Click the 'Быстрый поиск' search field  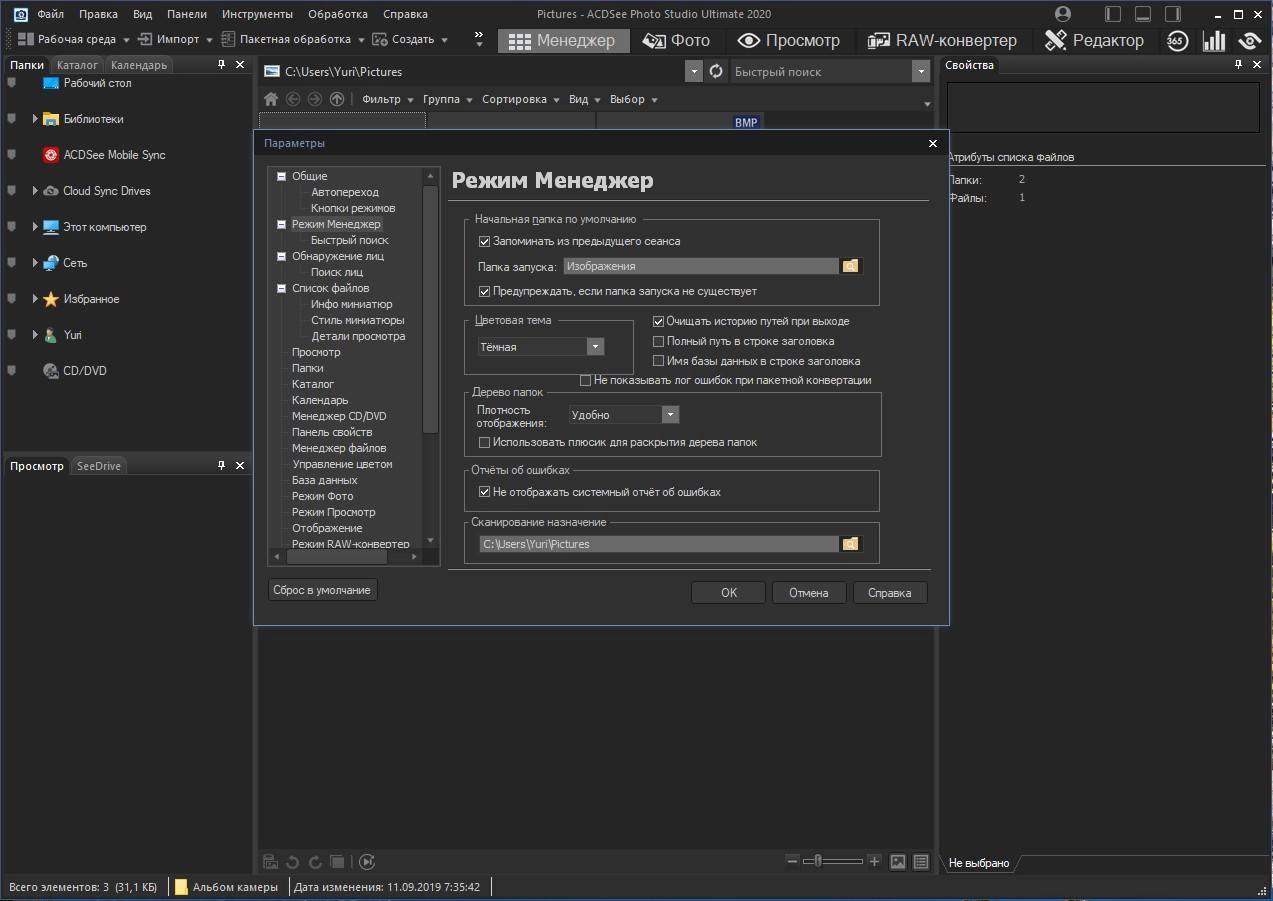tap(820, 71)
